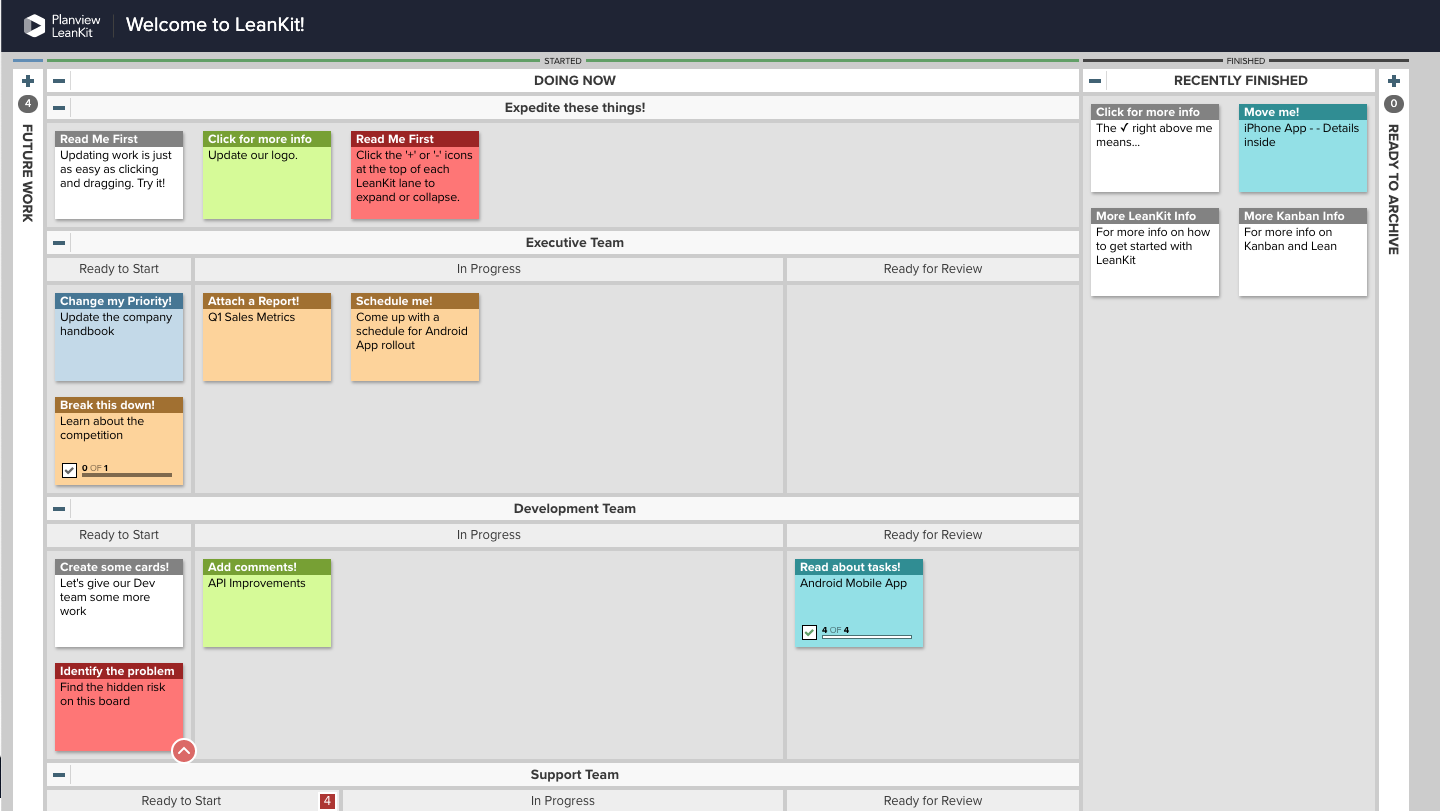
Task: Select the 'Ready for Review' header under Executive Team
Action: coord(932,268)
